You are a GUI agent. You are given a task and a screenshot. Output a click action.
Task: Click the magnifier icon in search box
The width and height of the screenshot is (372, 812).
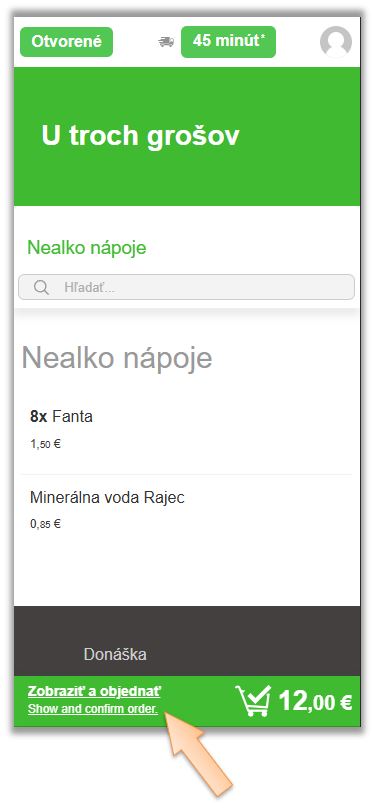pos(41,287)
